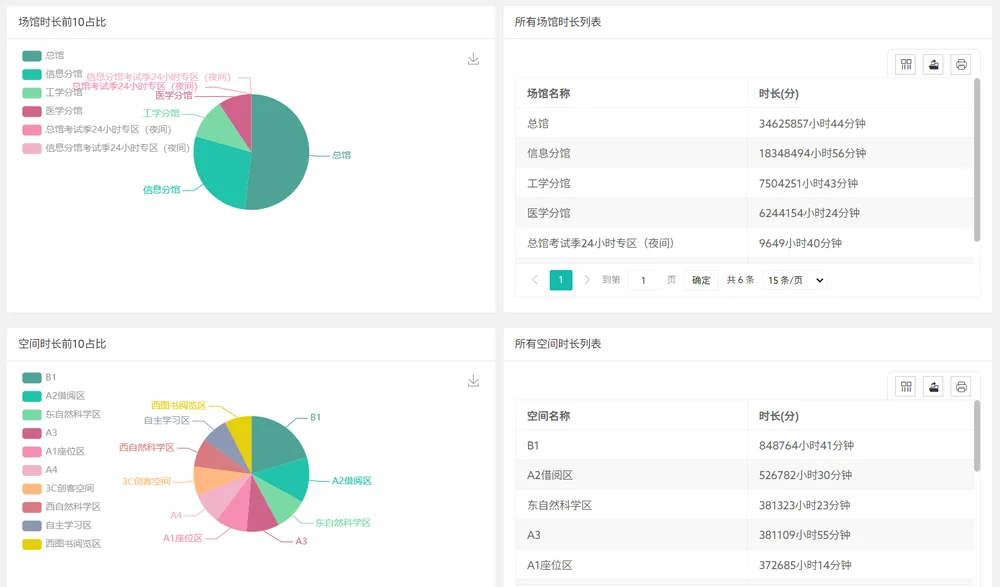Click the 381323小时23分钟 table cell

click(x=861, y=505)
